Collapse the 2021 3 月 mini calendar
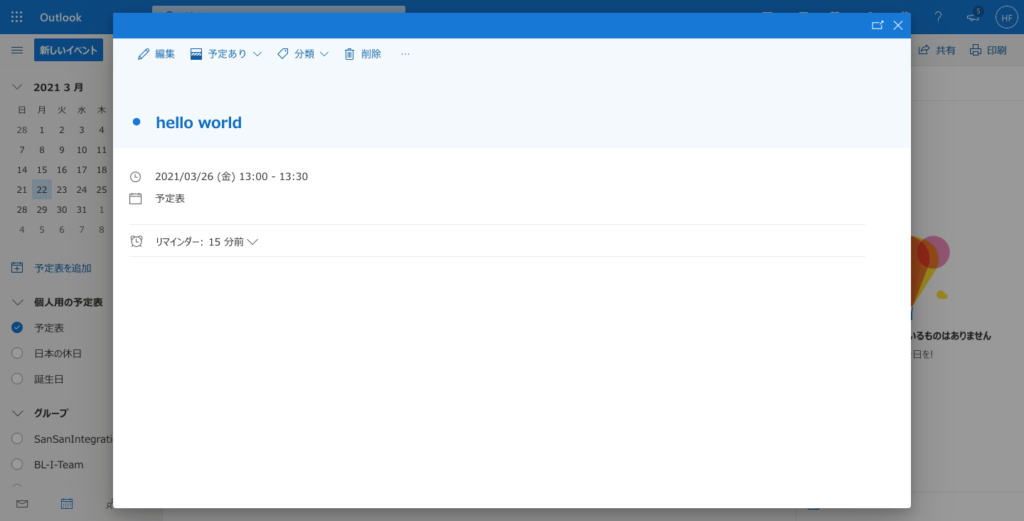 point(17,87)
